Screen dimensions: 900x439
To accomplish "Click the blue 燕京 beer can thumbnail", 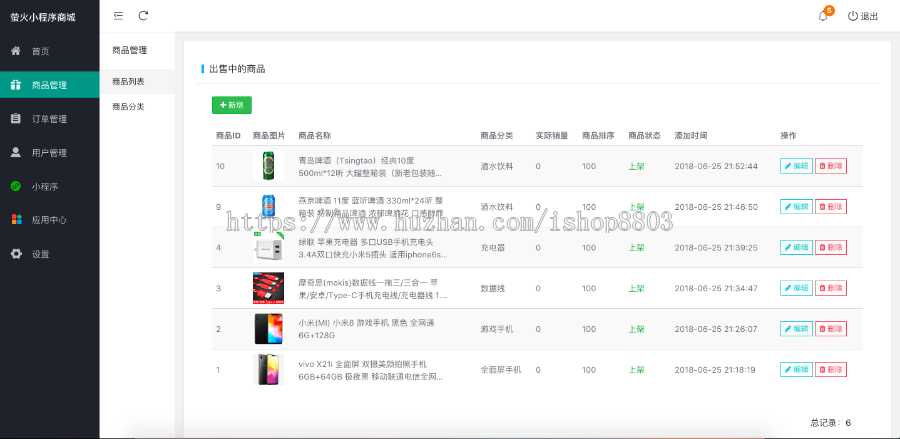I will pos(268,207).
